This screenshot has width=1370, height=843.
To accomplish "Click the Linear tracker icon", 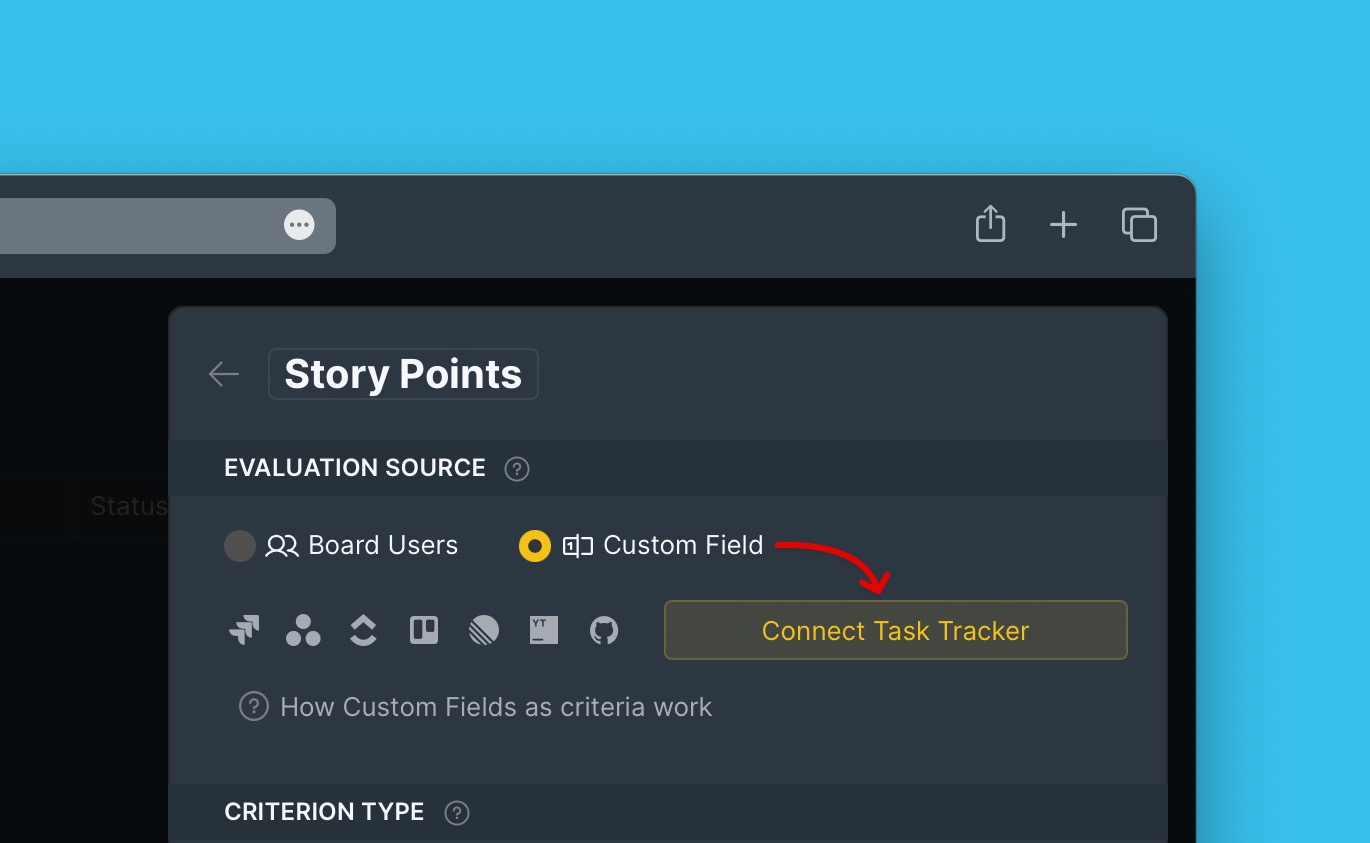I will tap(484, 630).
